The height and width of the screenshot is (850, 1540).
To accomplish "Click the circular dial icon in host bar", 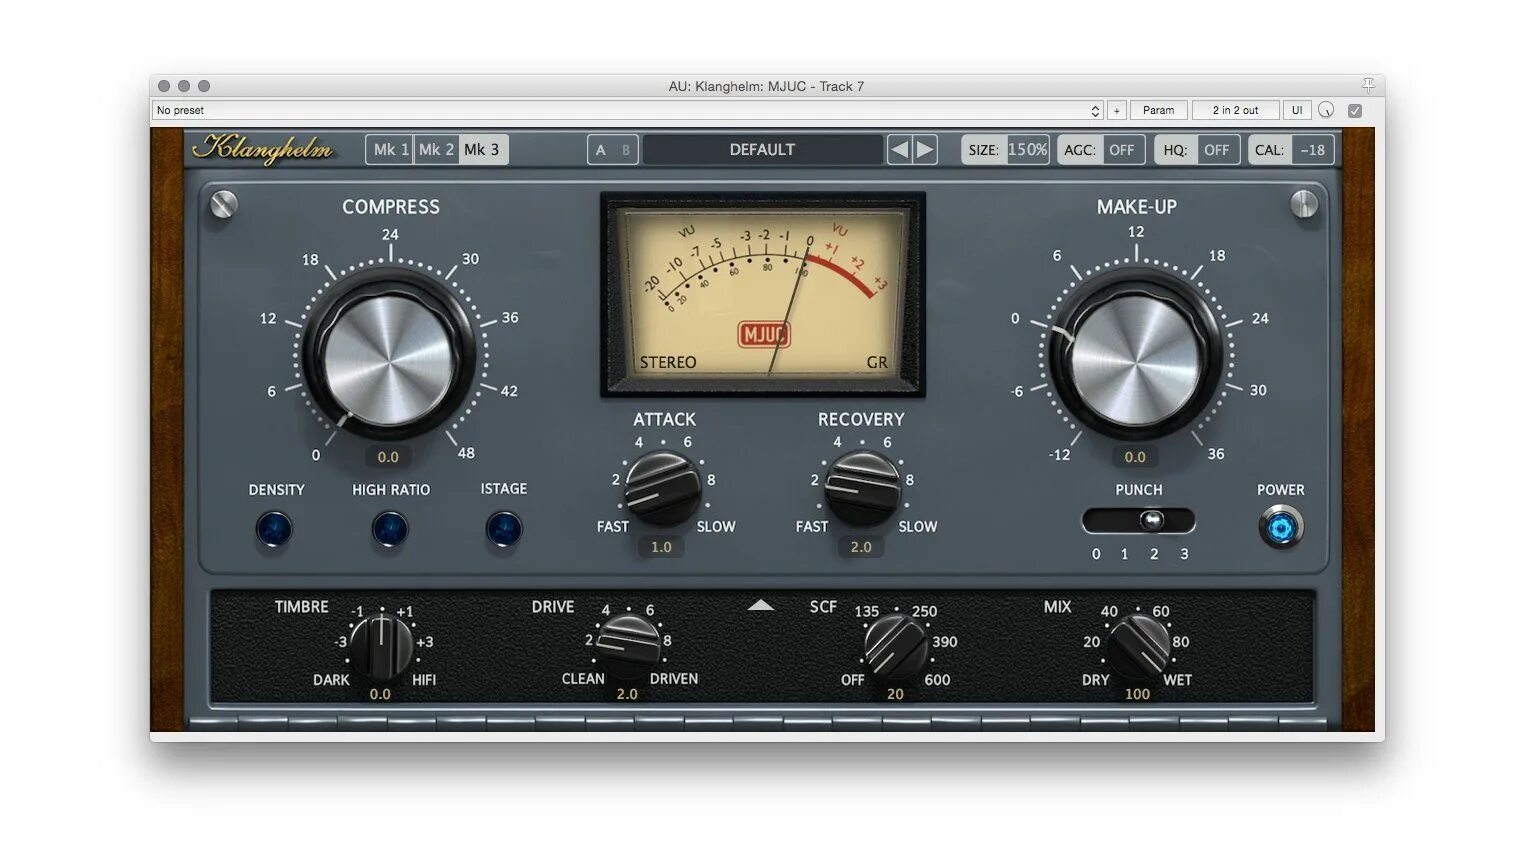I will (x=1326, y=110).
